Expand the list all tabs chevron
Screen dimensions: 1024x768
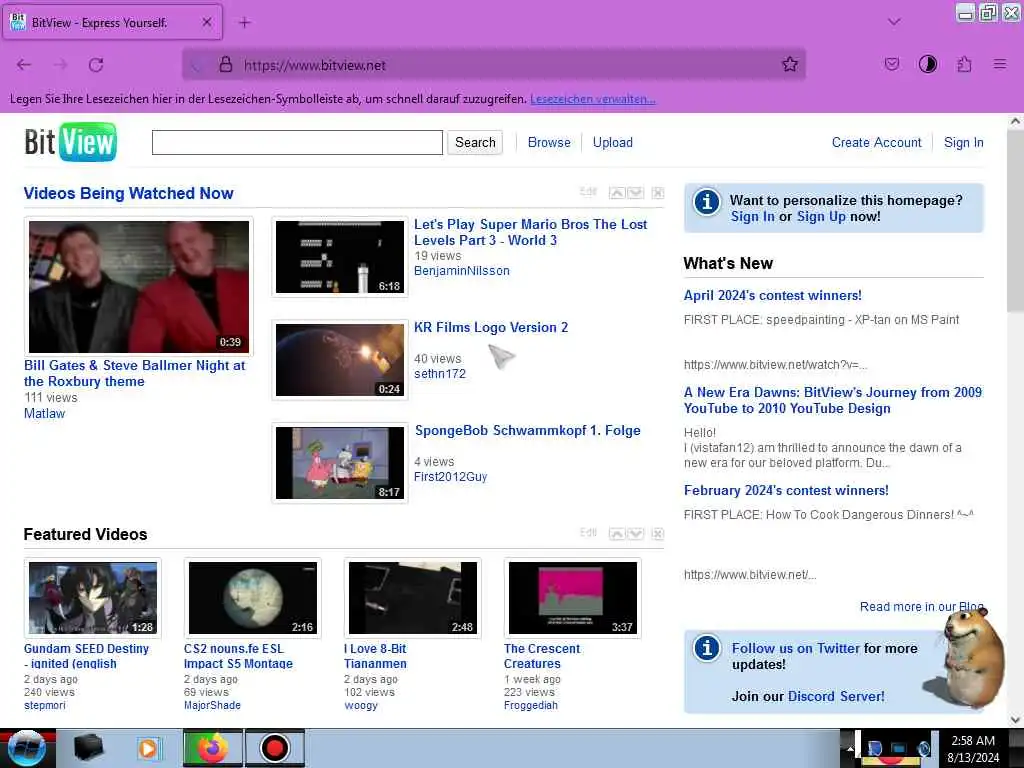[x=894, y=22]
